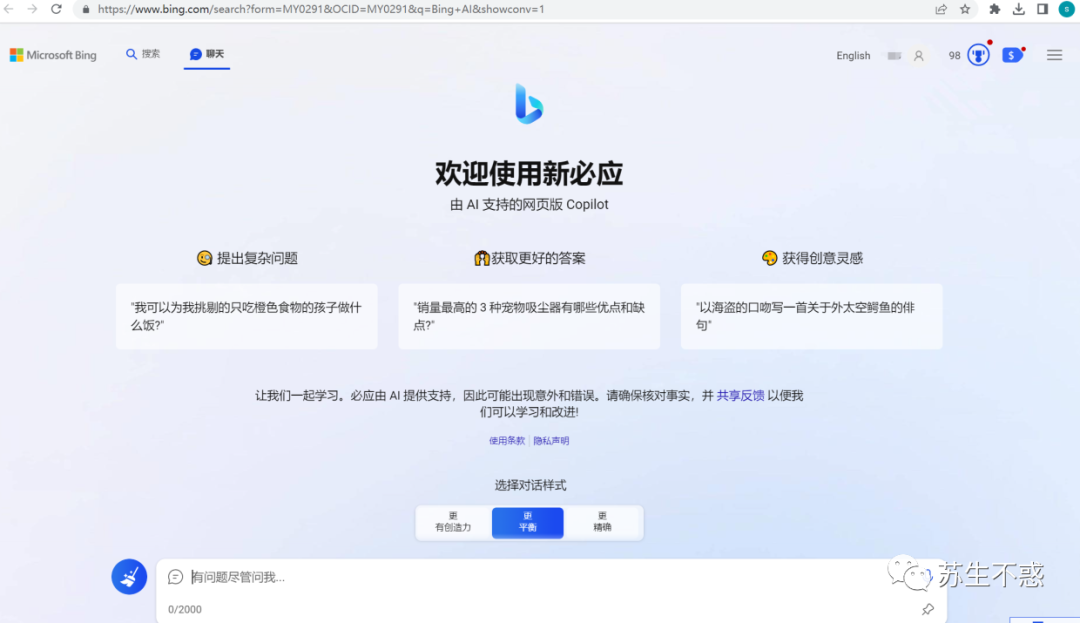Open the 共享反馈 link
The width and height of the screenshot is (1080, 623).
tap(741, 396)
